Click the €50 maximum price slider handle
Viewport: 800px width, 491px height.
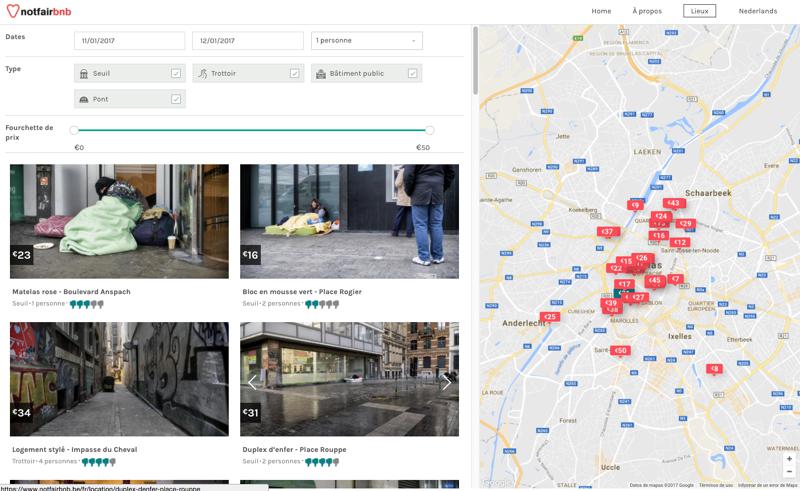[430, 130]
